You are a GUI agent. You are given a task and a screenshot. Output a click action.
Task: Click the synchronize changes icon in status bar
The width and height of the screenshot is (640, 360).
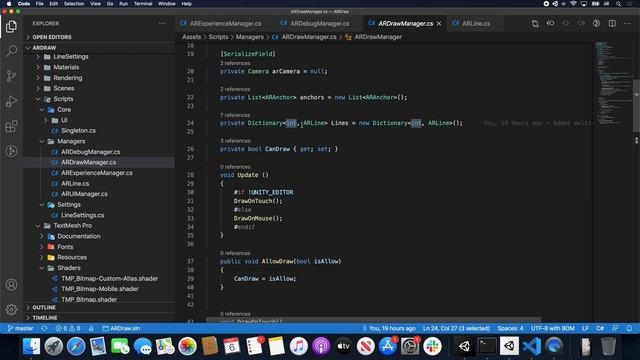[x=44, y=328]
